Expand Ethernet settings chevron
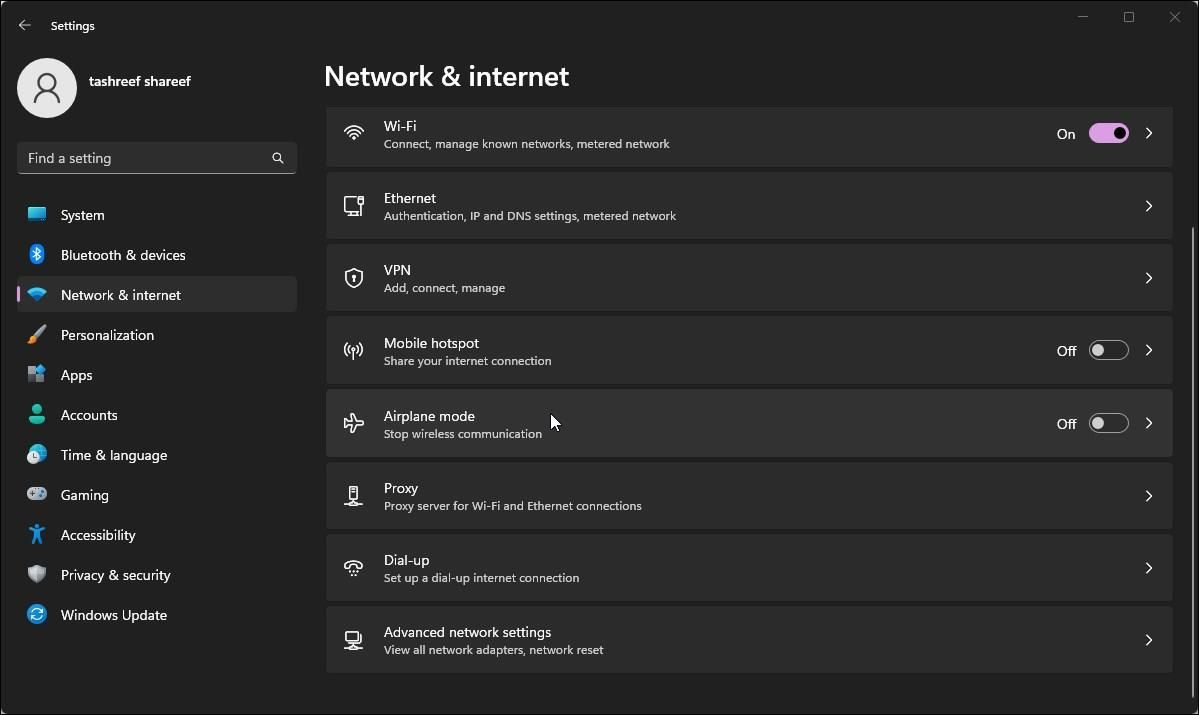 1149,206
